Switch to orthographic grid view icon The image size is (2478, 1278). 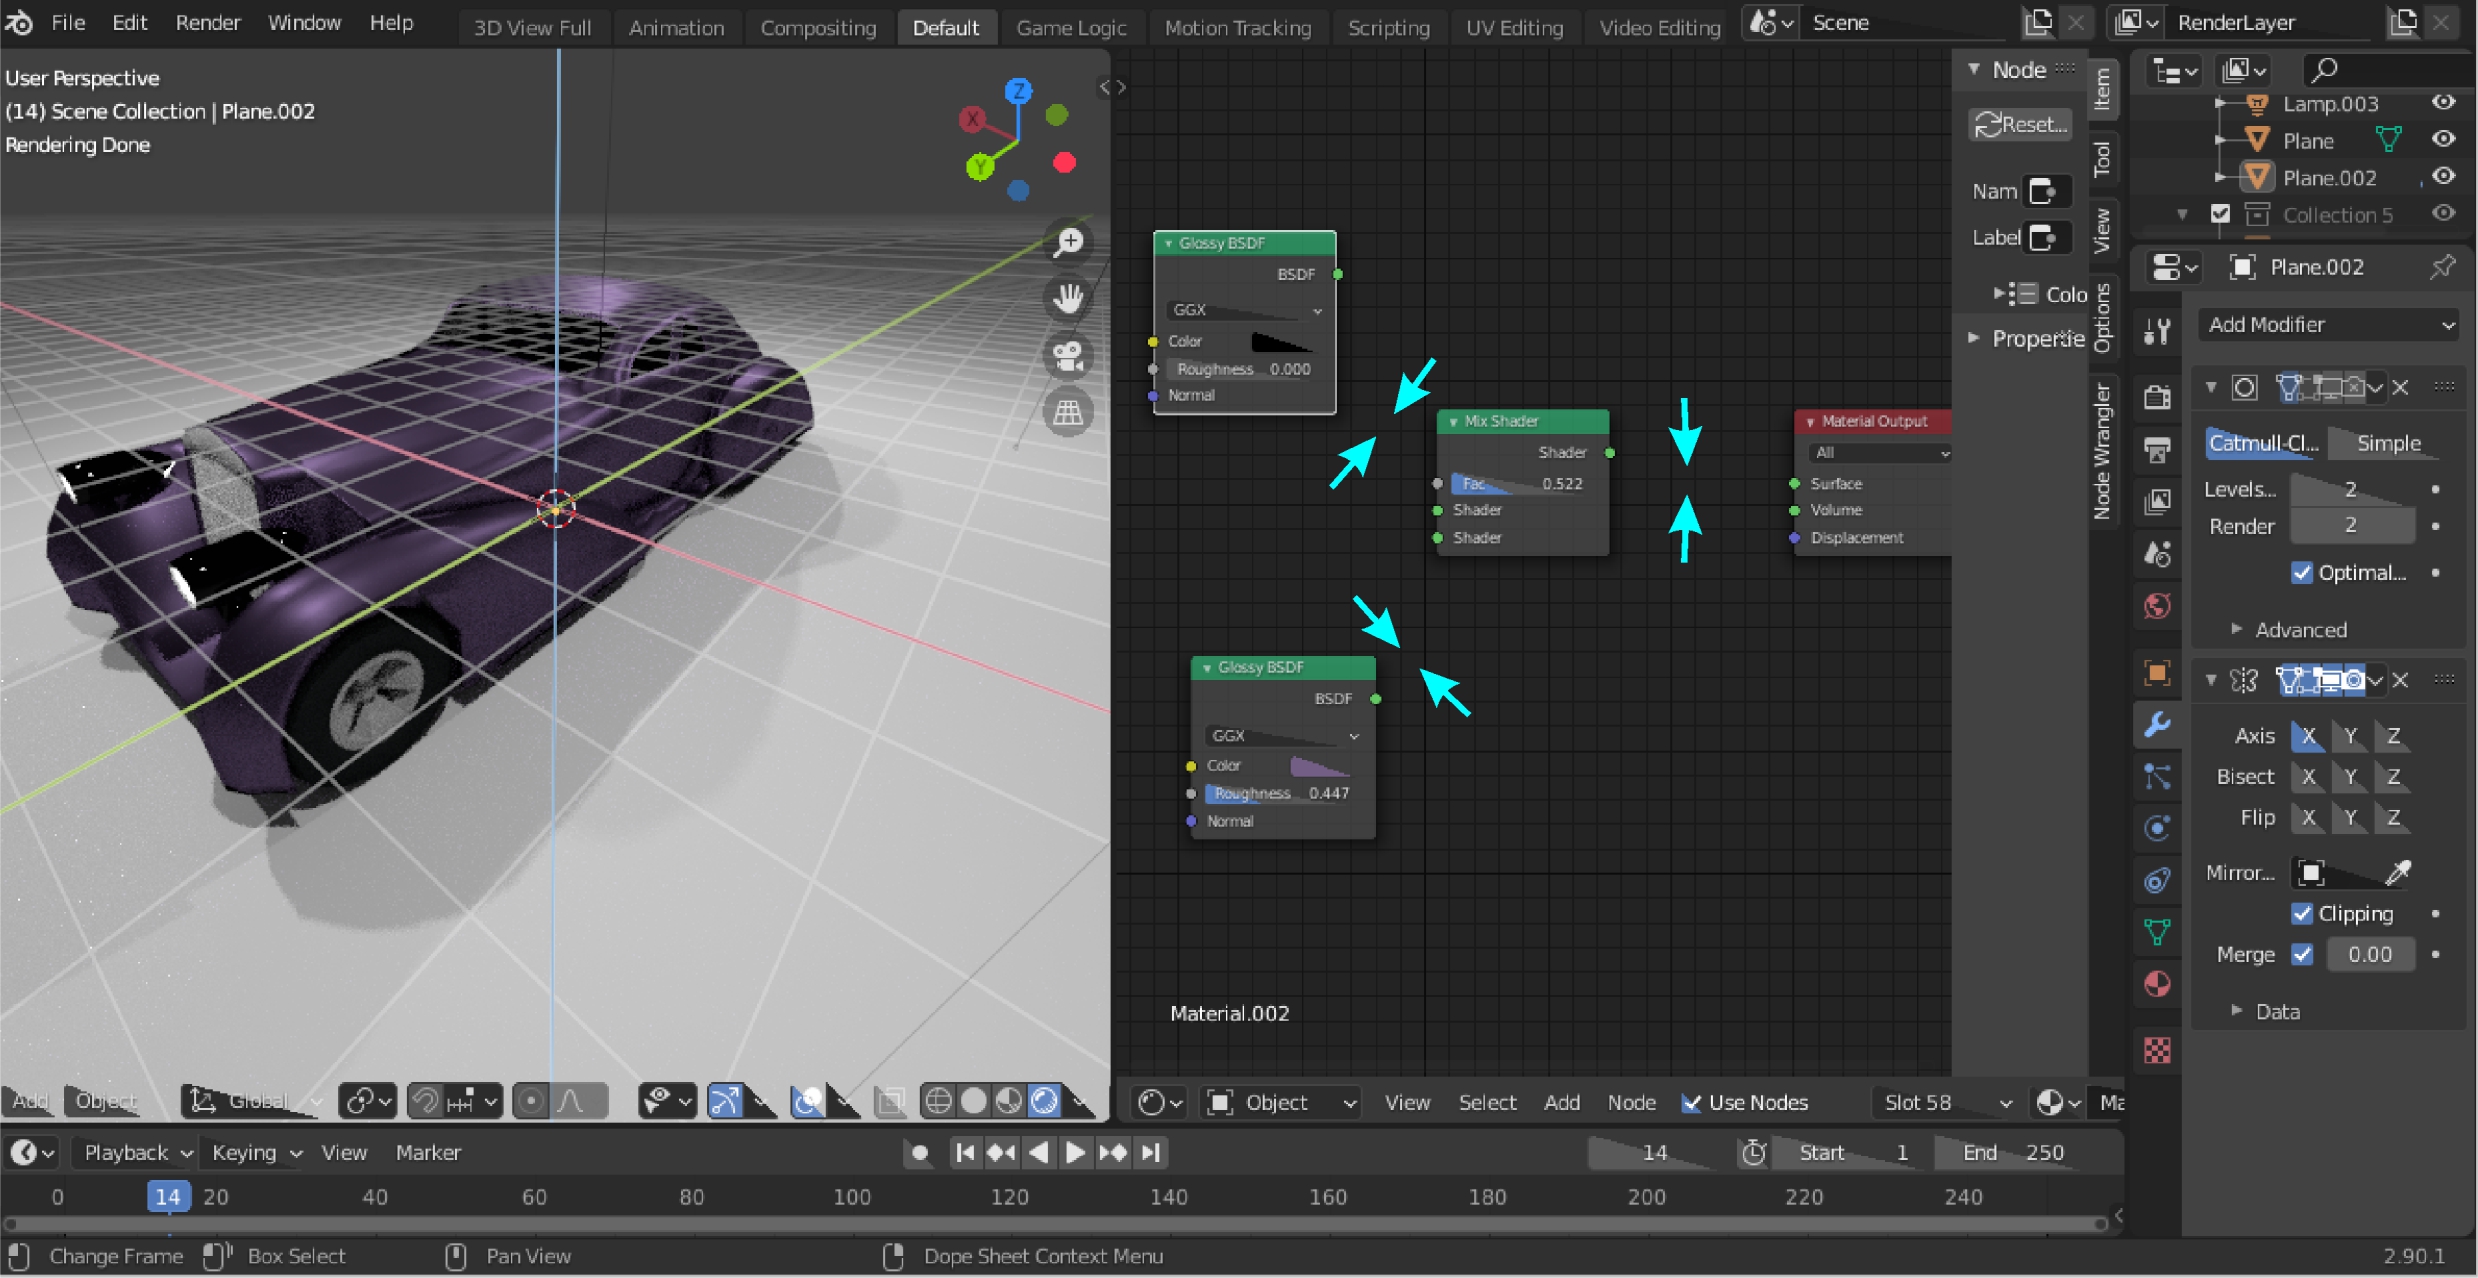coord(1069,412)
